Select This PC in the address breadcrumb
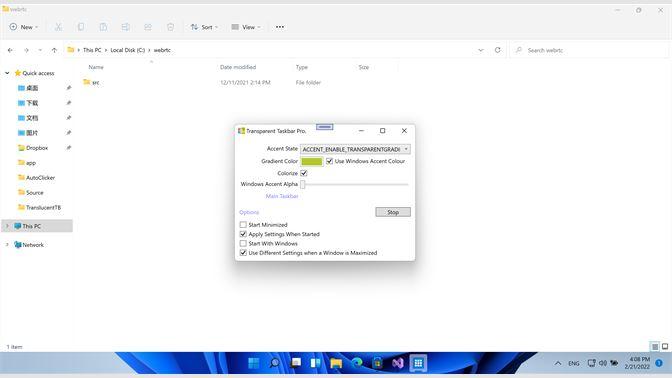This screenshot has width=672, height=378. click(92, 50)
